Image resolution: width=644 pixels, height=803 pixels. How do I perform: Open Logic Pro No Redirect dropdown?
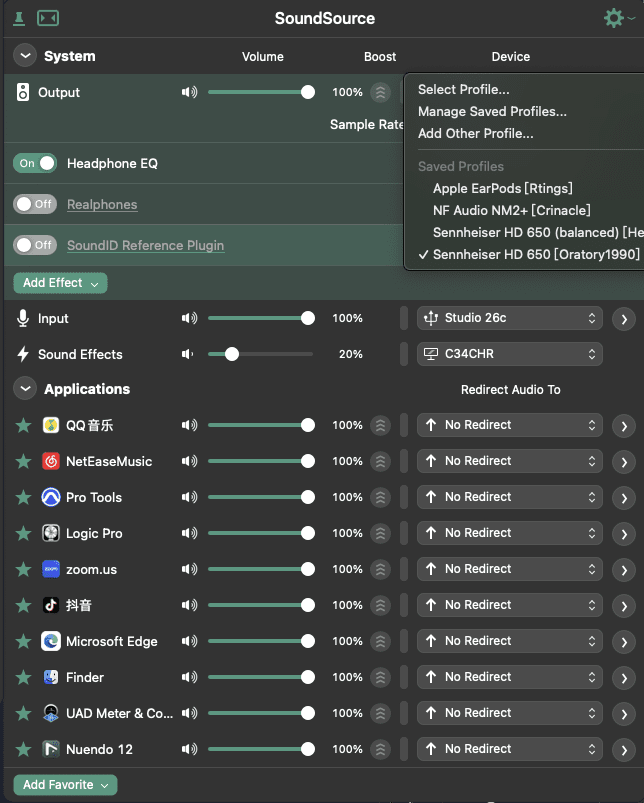tap(509, 533)
